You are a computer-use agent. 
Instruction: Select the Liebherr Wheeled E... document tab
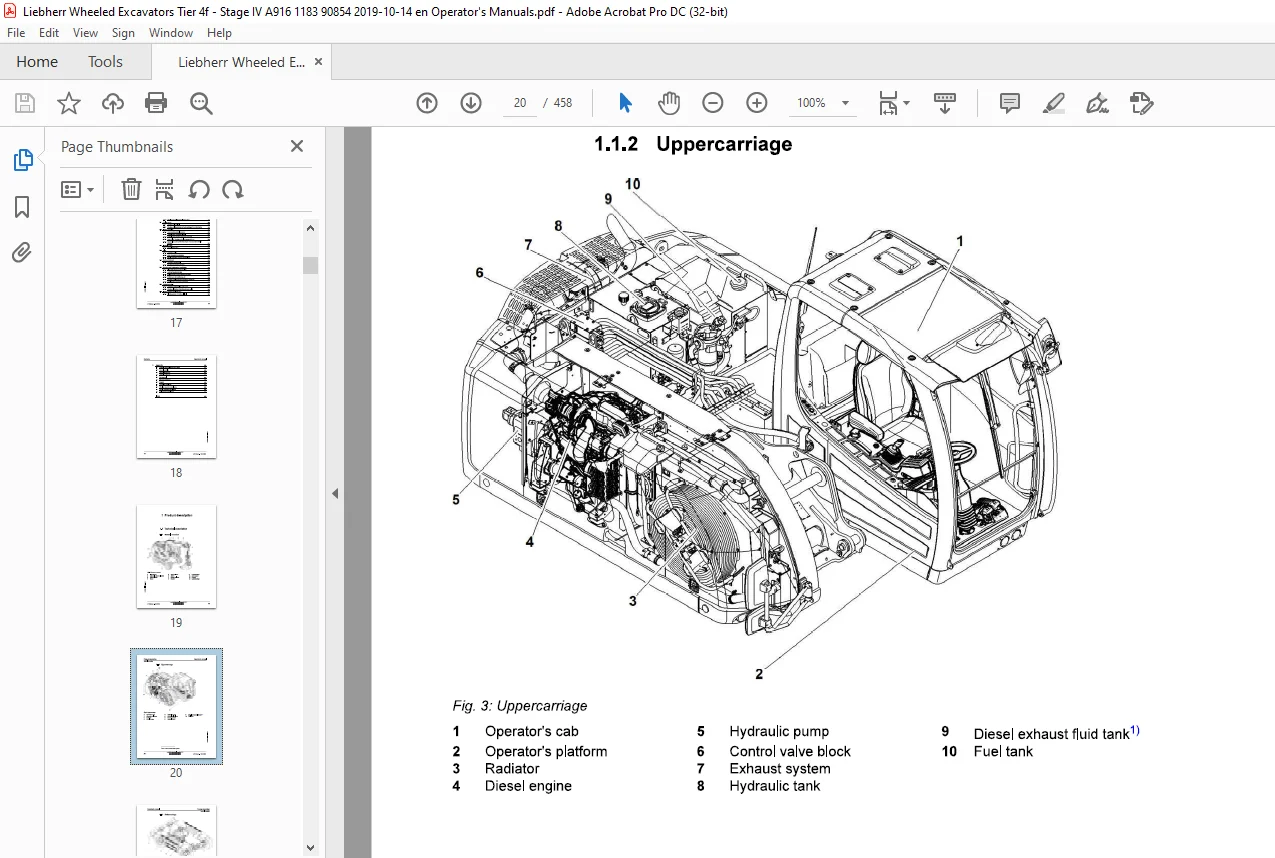[241, 62]
